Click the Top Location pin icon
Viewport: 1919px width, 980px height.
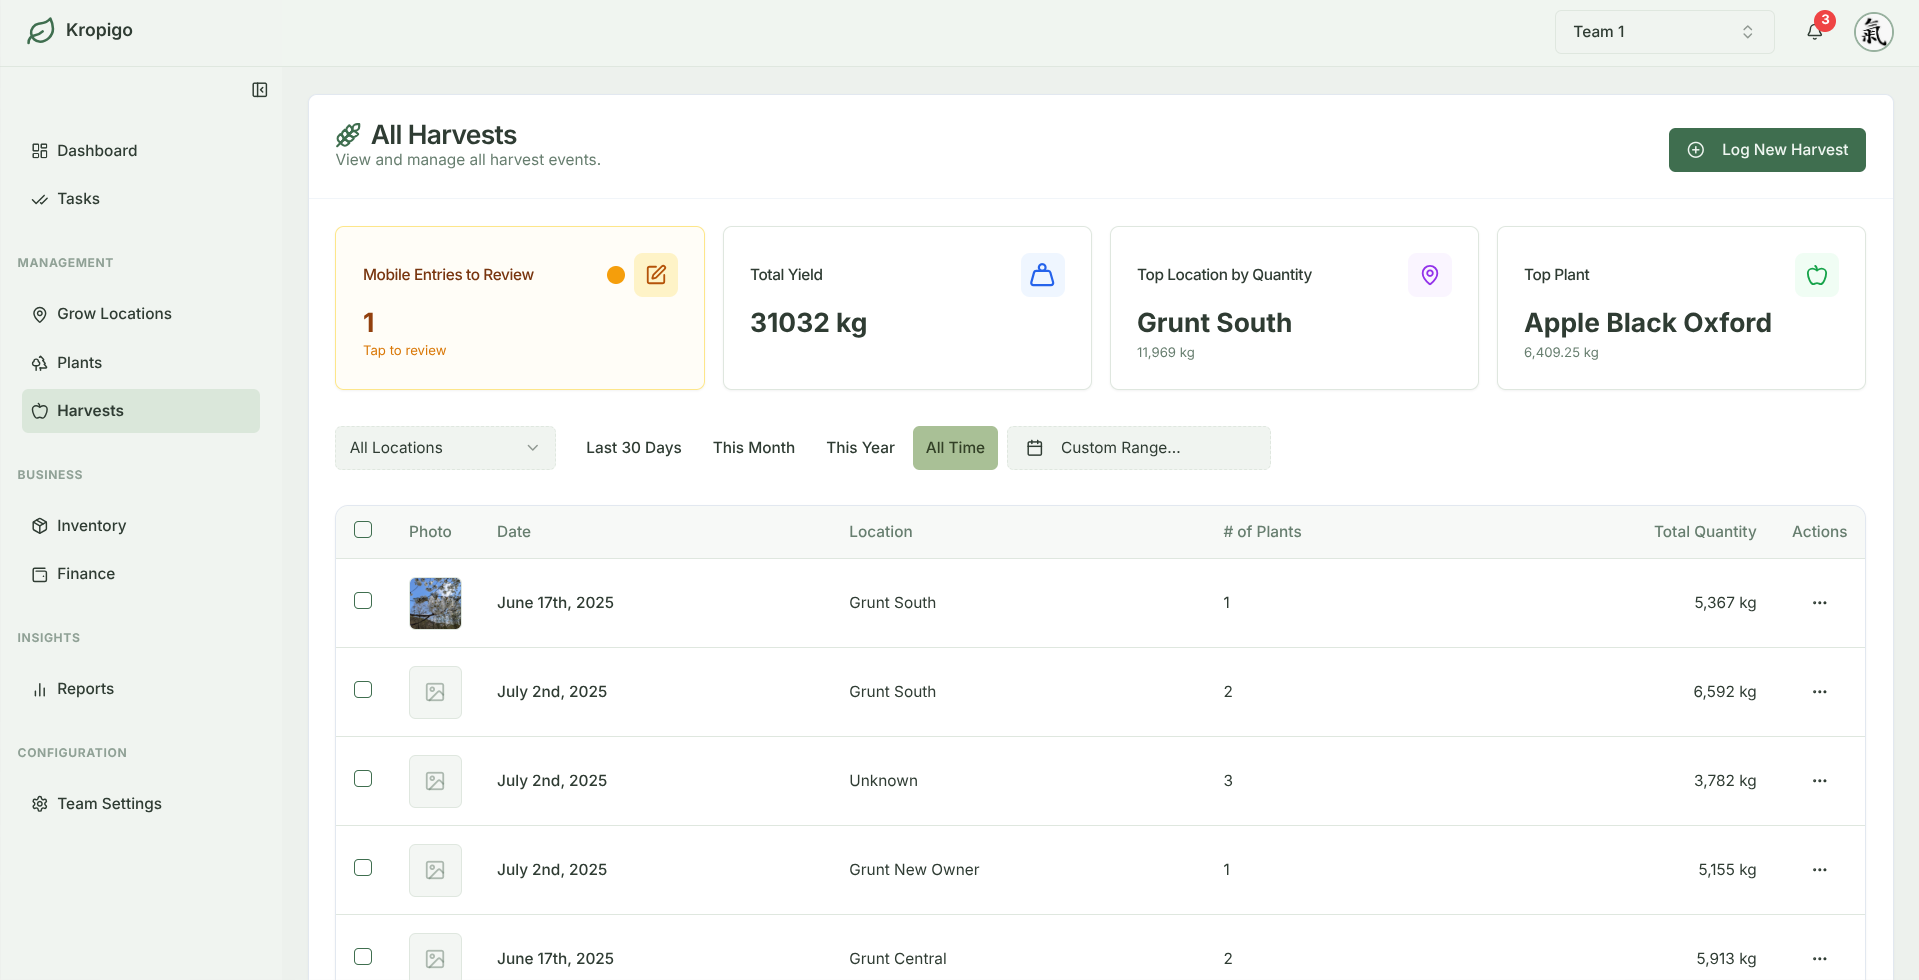pyautogui.click(x=1429, y=275)
